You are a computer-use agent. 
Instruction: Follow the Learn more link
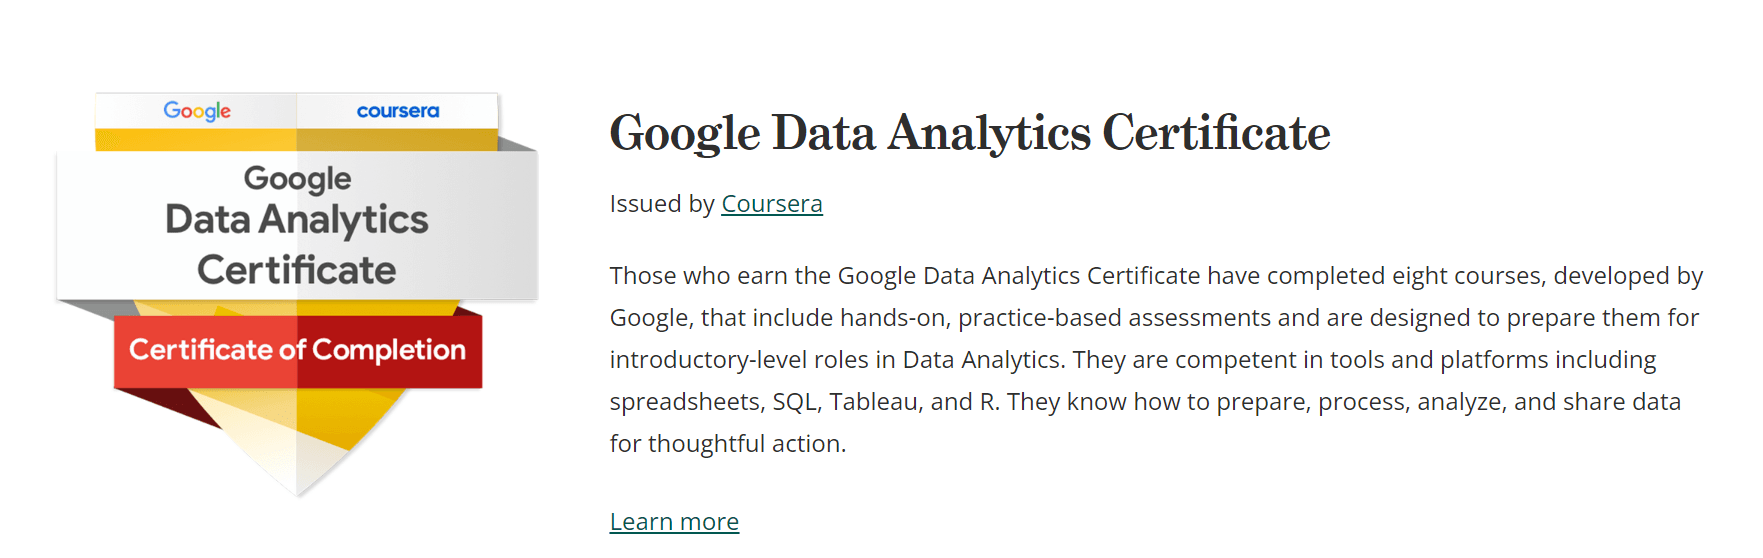click(x=674, y=522)
